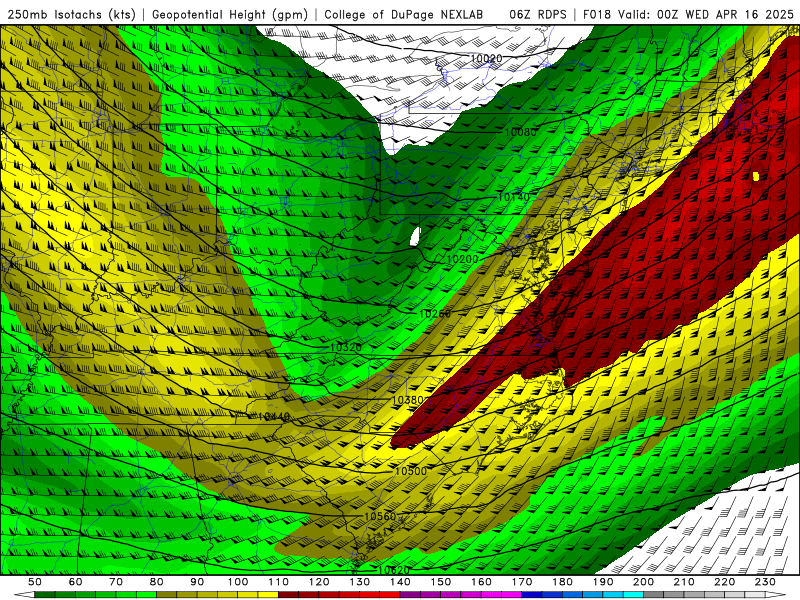Select the 10440 height label
The width and height of the screenshot is (800, 600).
[x=274, y=417]
